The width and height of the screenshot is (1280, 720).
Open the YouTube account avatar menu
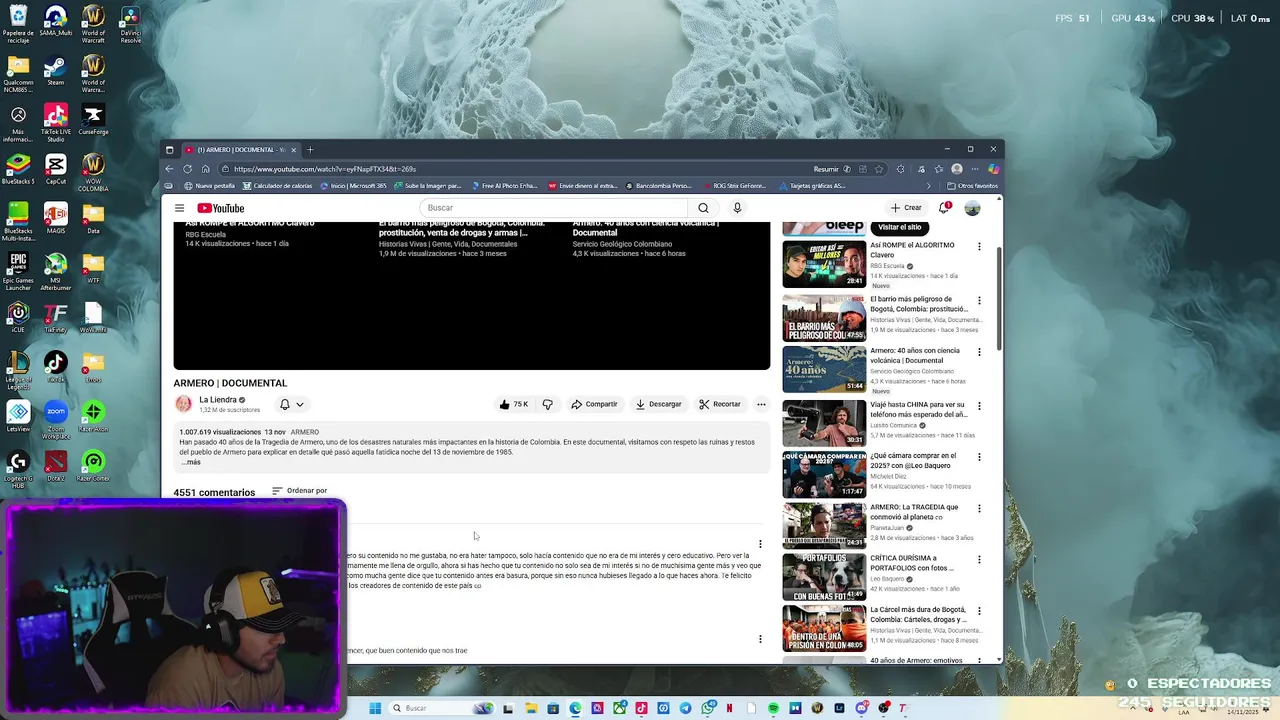coord(972,208)
